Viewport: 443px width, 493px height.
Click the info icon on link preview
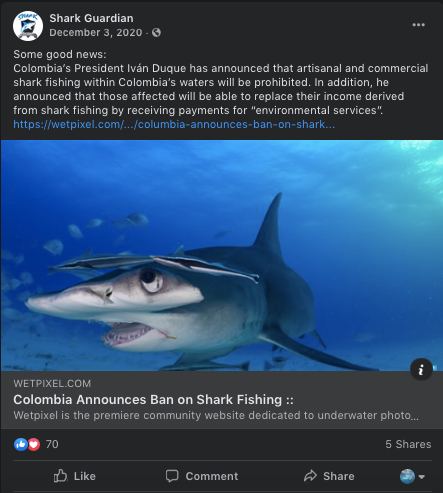tap(421, 369)
